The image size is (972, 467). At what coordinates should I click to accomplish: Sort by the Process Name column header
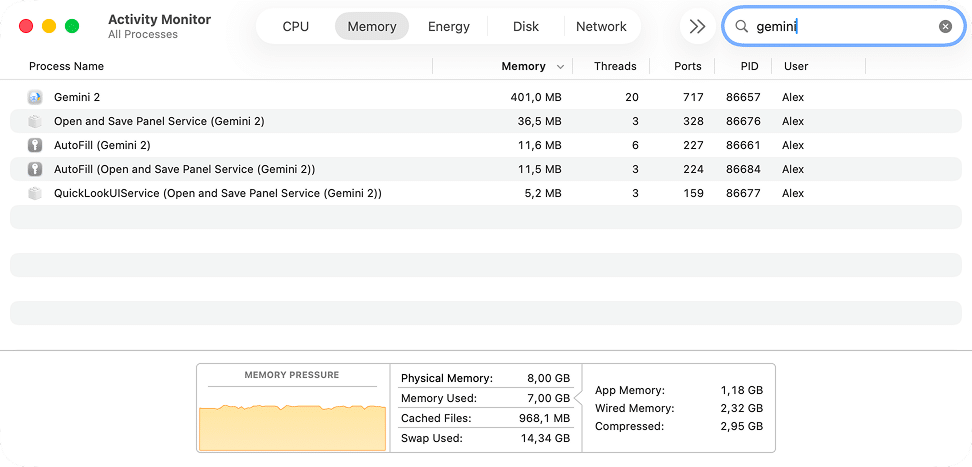(66, 66)
